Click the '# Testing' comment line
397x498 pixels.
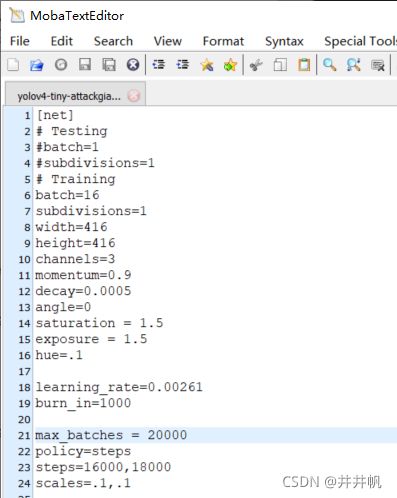[x=72, y=131]
